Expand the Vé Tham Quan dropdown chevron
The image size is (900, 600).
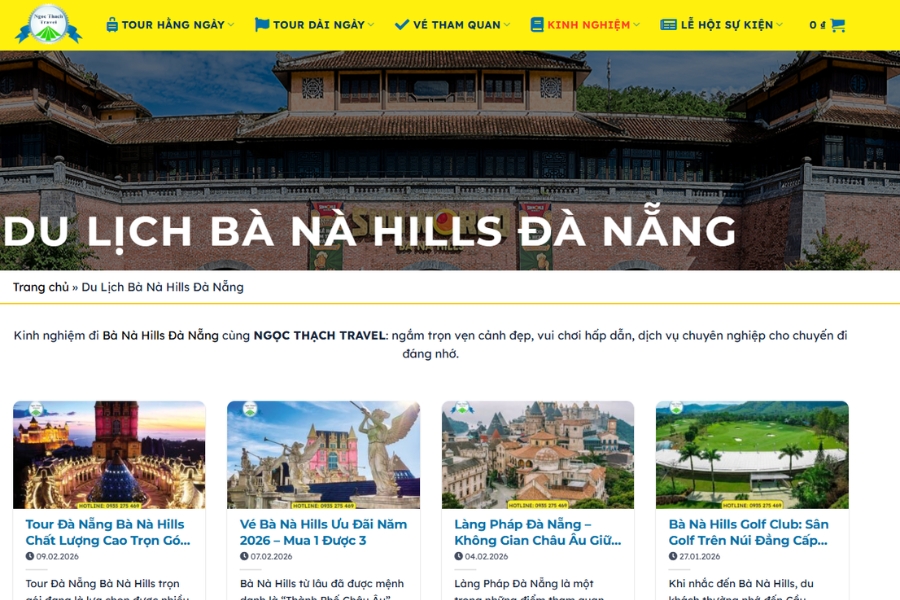(x=507, y=25)
